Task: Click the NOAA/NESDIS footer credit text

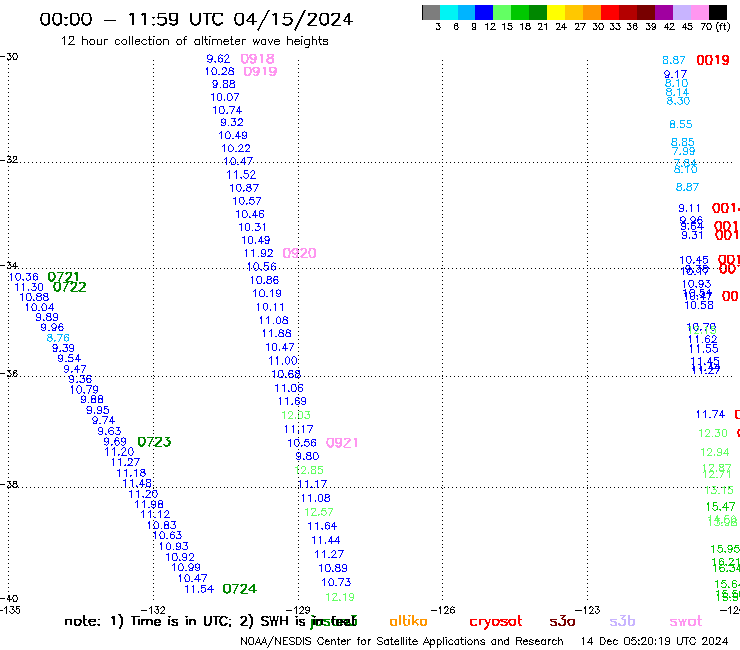Action: pos(402,641)
